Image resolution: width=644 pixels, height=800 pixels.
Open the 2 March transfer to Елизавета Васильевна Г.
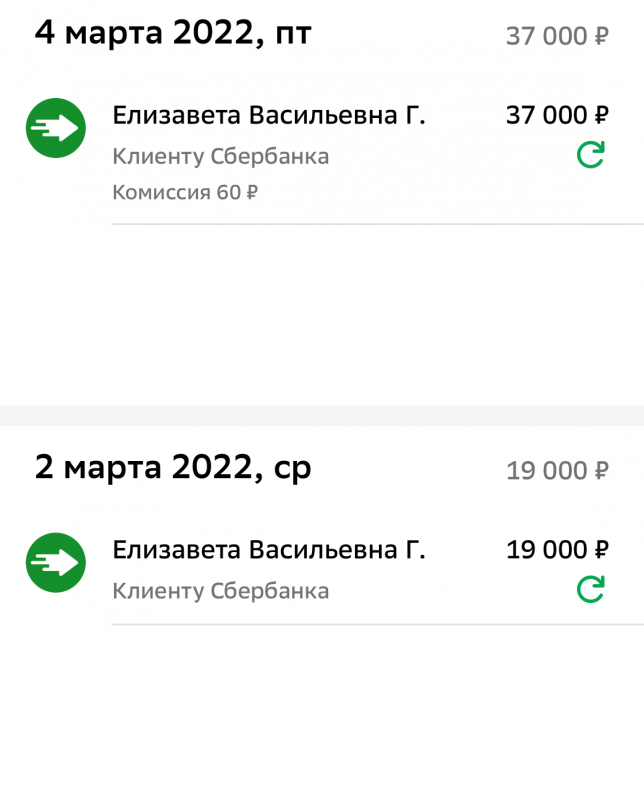[x=269, y=550]
